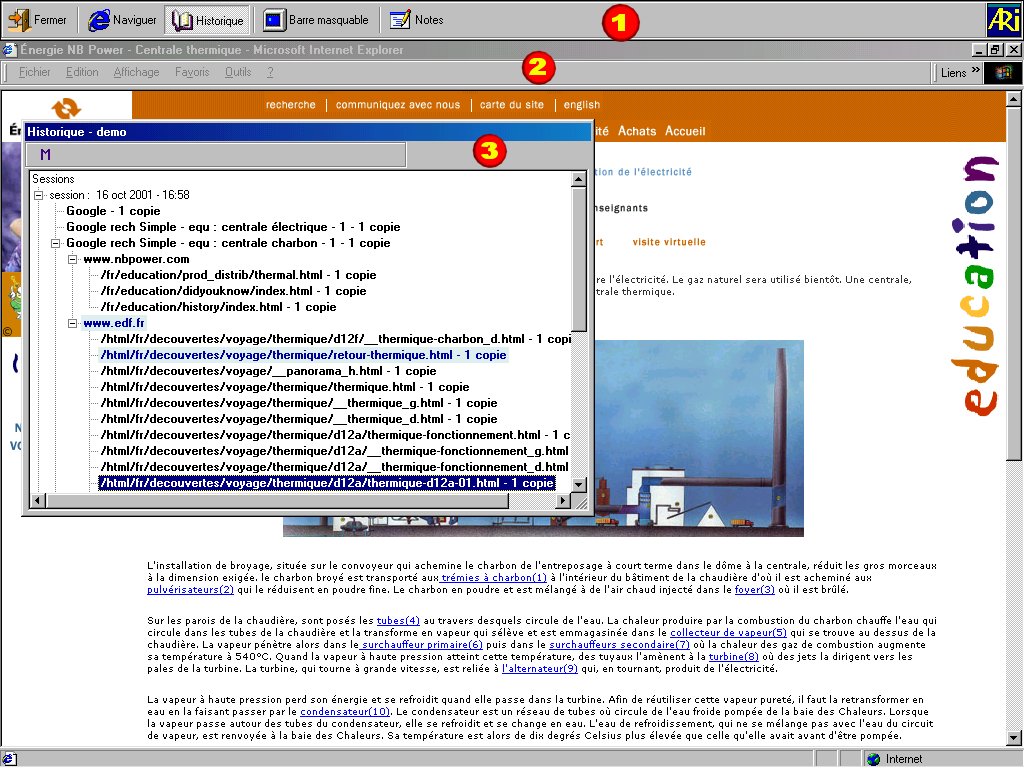Viewport: 1024px width, 768px height.
Task: Click the Fermer door icon
Action: [x=19, y=20]
